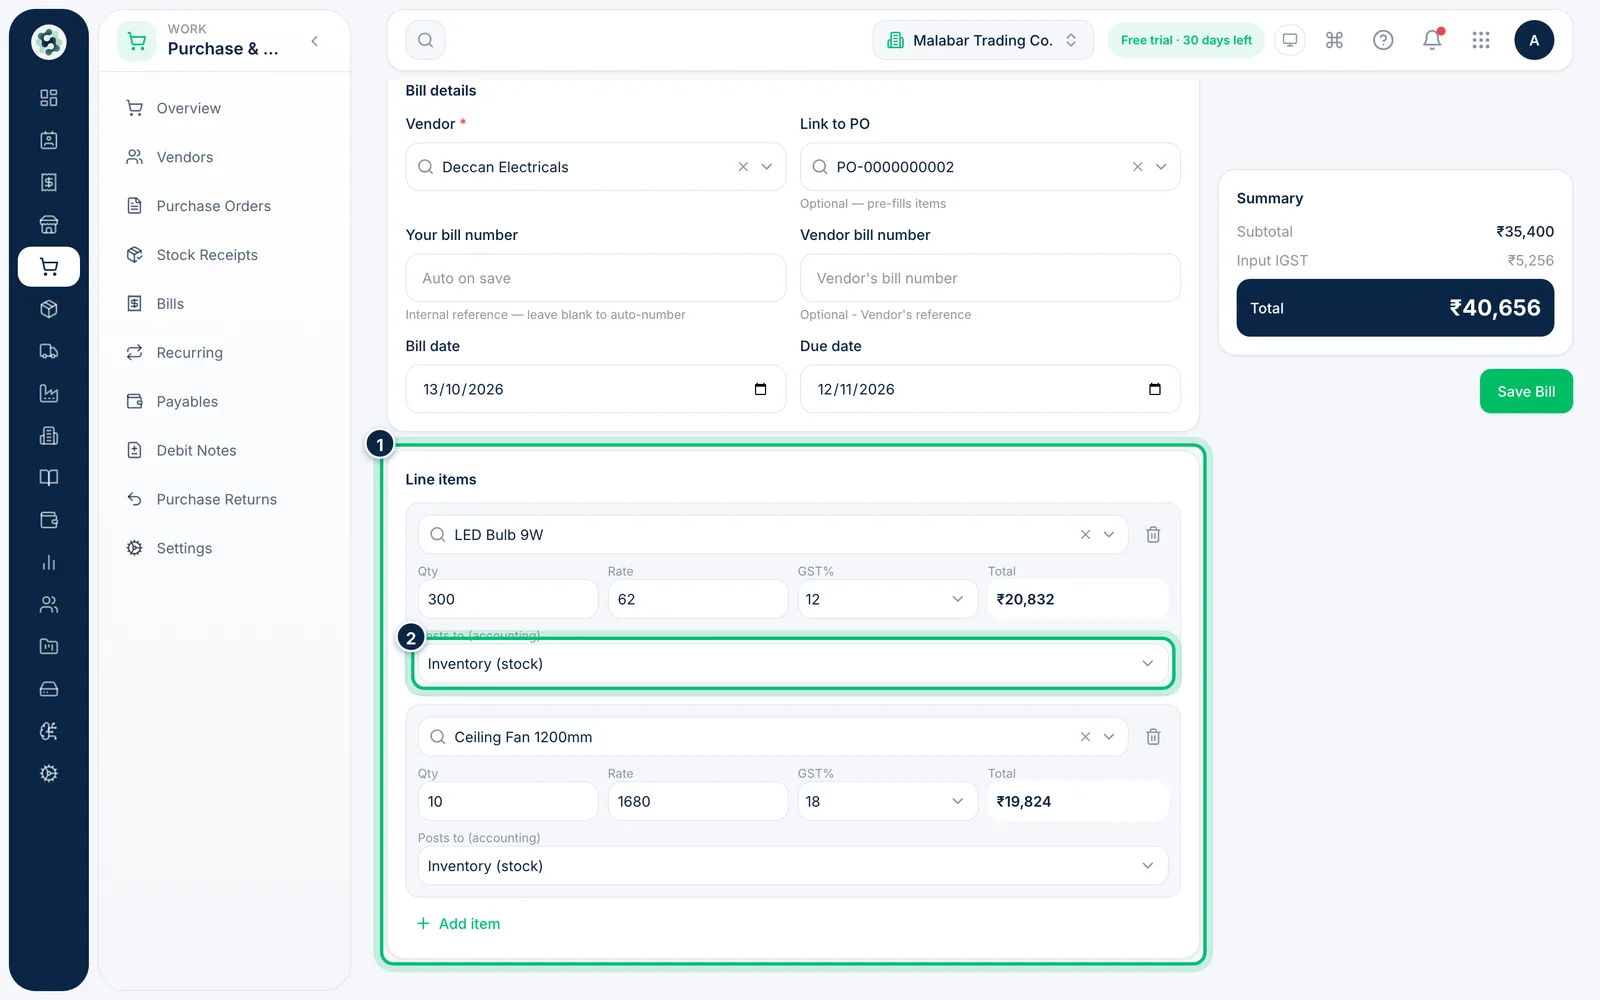This screenshot has width=1600, height=1000.
Task: Open the people icon in left rail
Action: [48, 604]
